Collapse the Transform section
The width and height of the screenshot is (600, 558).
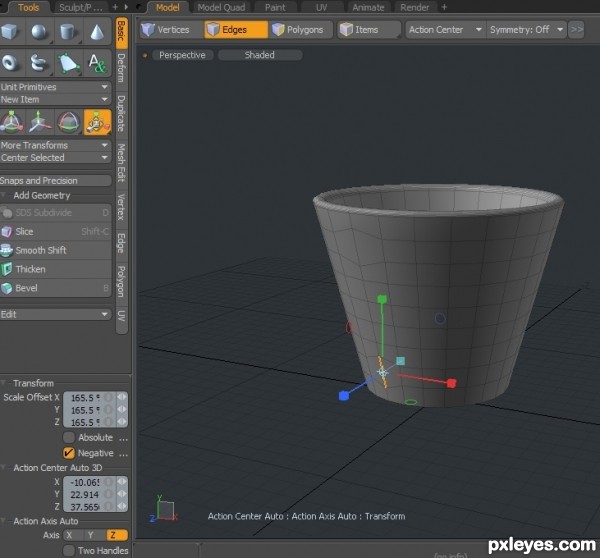coord(3,383)
